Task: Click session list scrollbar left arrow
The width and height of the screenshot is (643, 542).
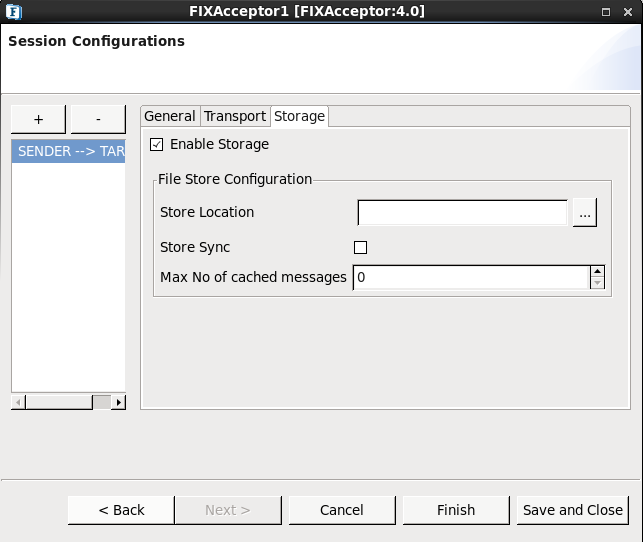Action: (x=17, y=402)
